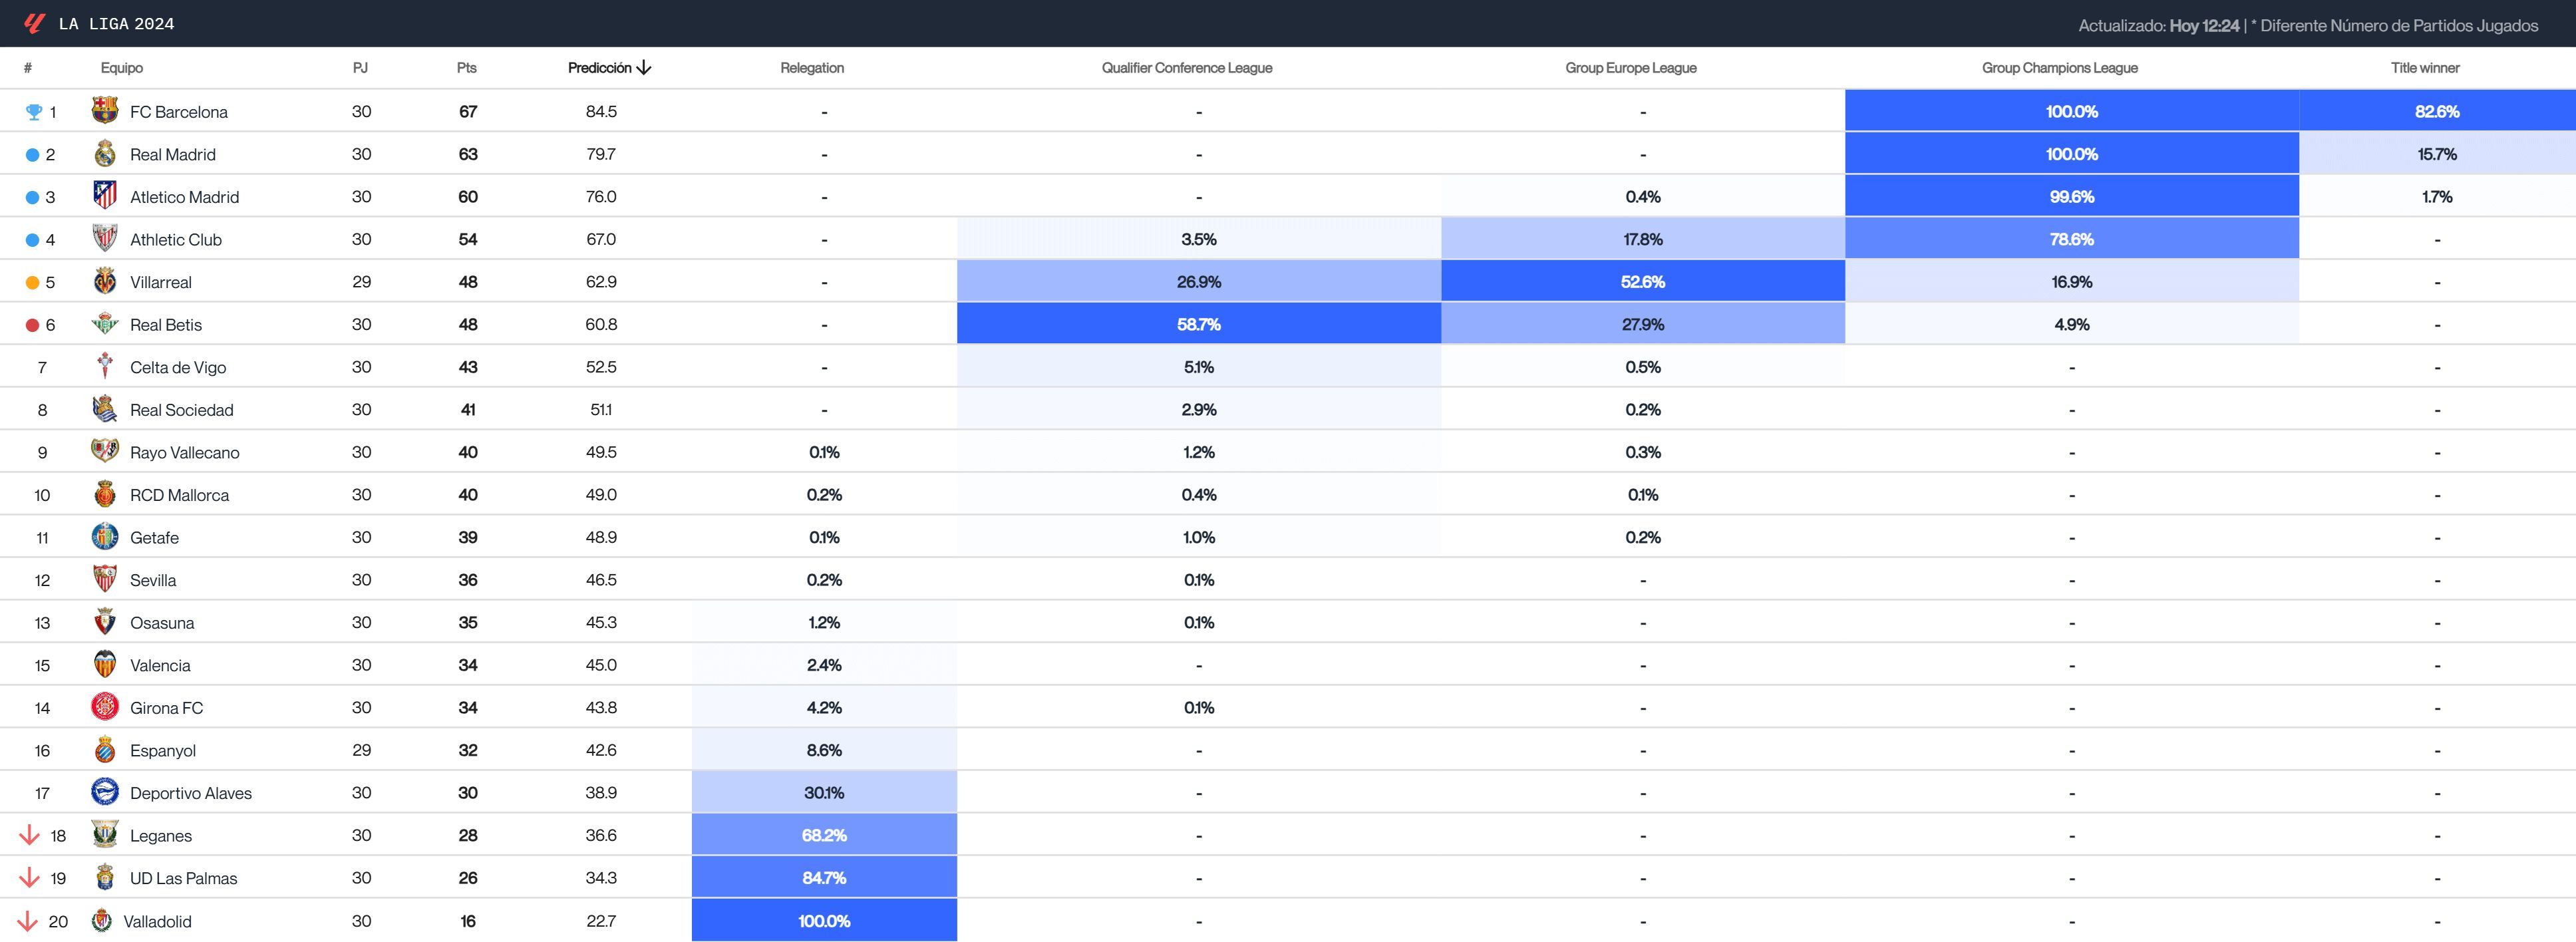Viewport: 2576px width, 942px height.
Task: Click Valladolid's 100.0% relegation probability bar
Action: coord(823,920)
